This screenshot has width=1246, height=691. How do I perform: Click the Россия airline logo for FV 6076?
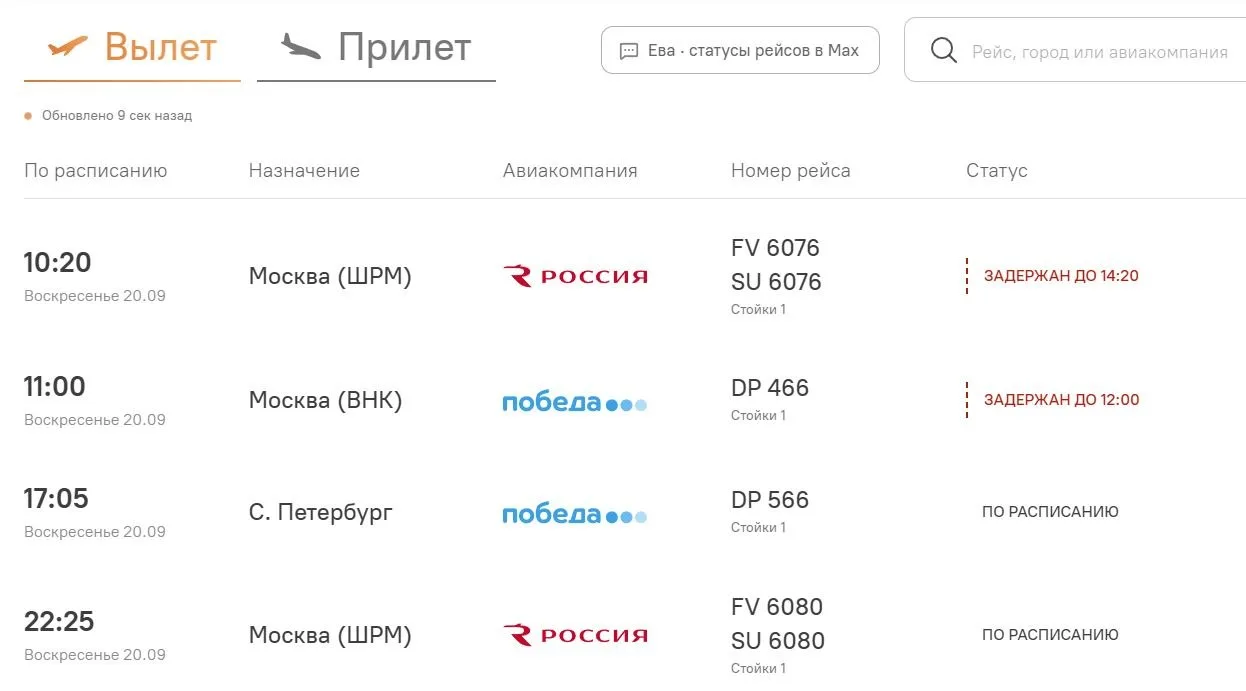coord(575,276)
